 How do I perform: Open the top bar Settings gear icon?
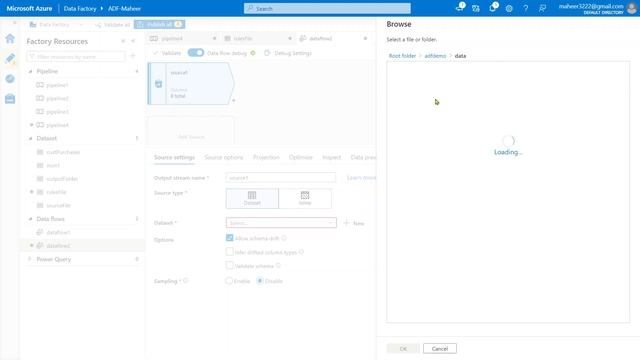[509, 8]
